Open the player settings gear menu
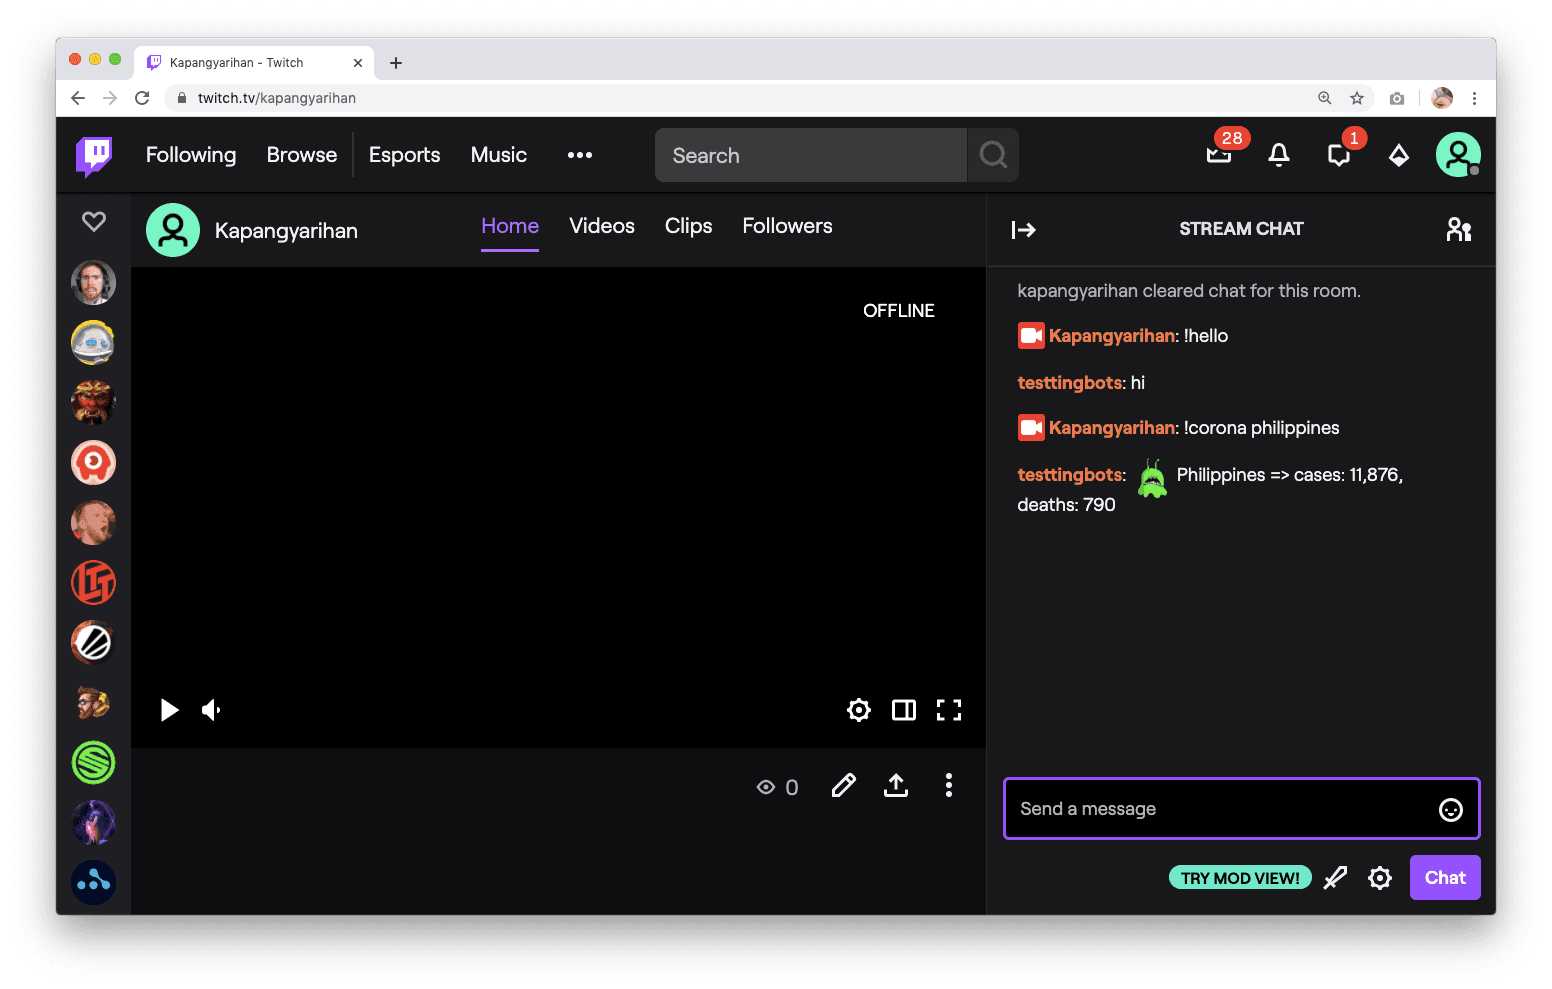The width and height of the screenshot is (1552, 989). (858, 710)
